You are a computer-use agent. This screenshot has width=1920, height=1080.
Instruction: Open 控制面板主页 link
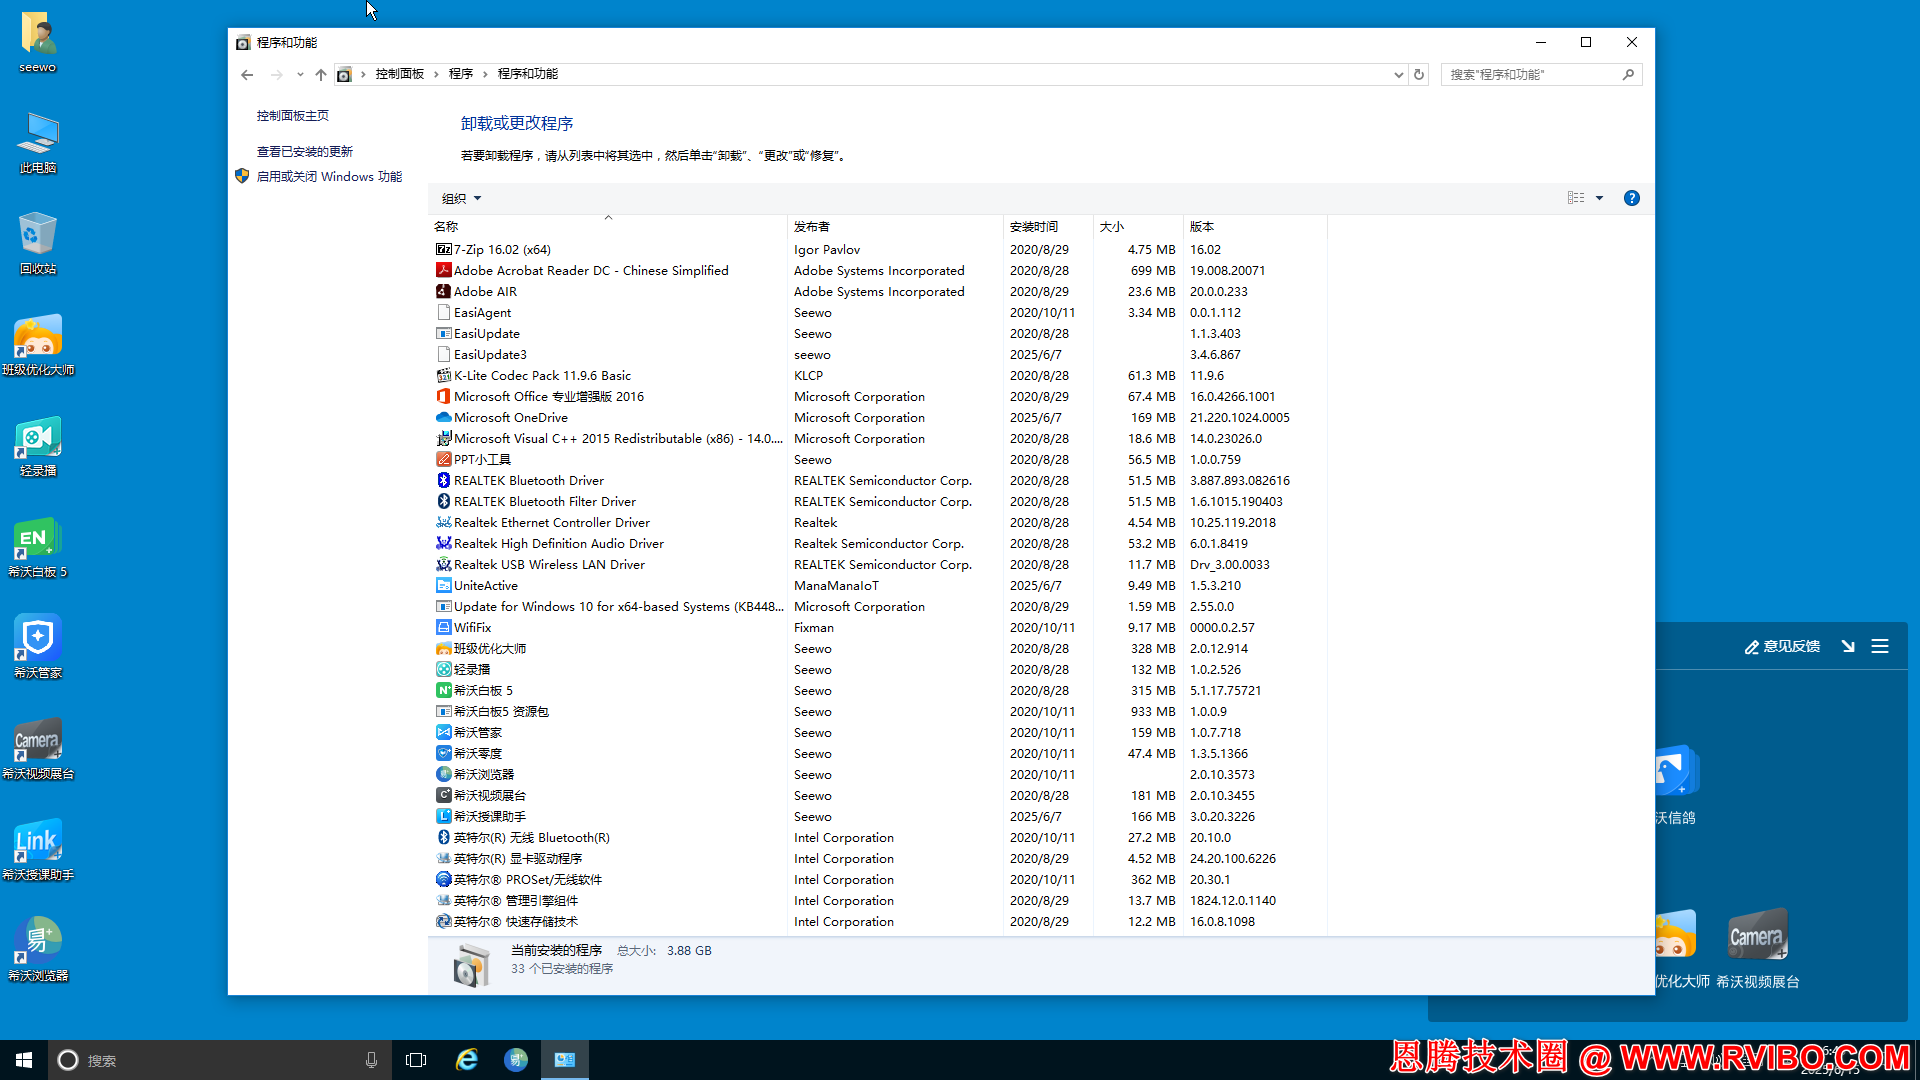coord(293,116)
